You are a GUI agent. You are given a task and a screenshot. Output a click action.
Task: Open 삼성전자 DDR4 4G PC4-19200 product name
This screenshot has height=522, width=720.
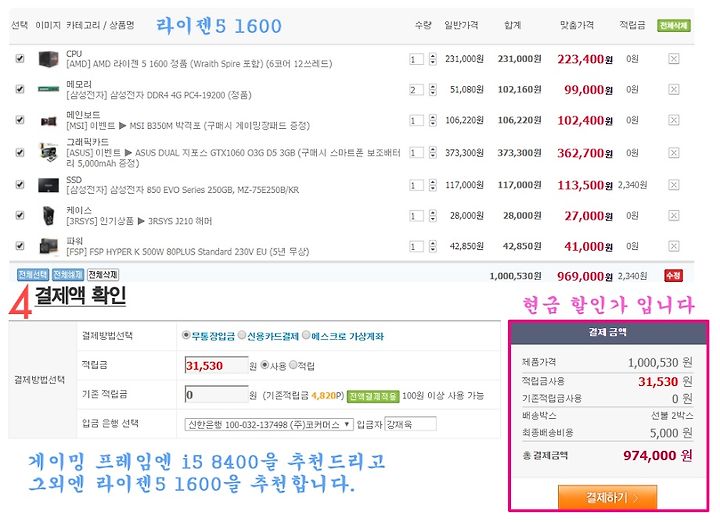point(159,95)
